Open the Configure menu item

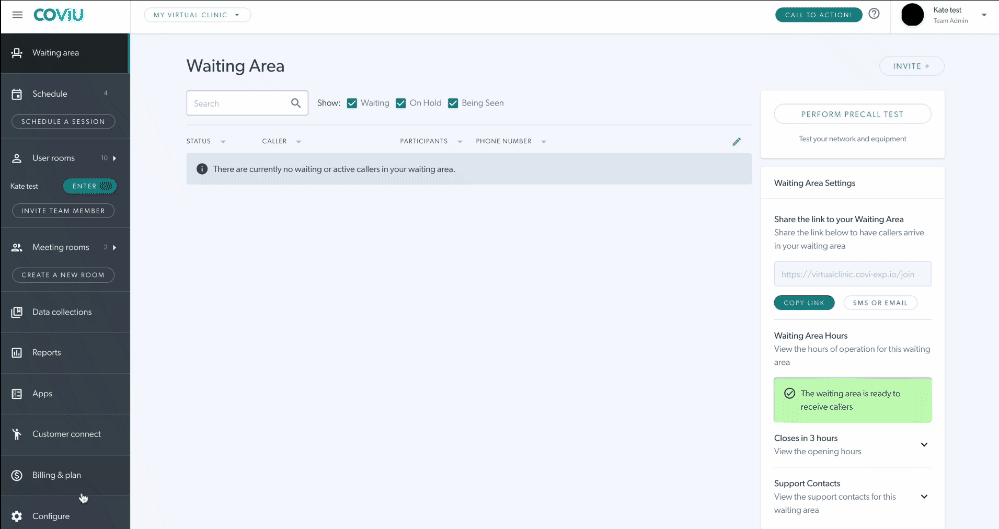click(51, 516)
